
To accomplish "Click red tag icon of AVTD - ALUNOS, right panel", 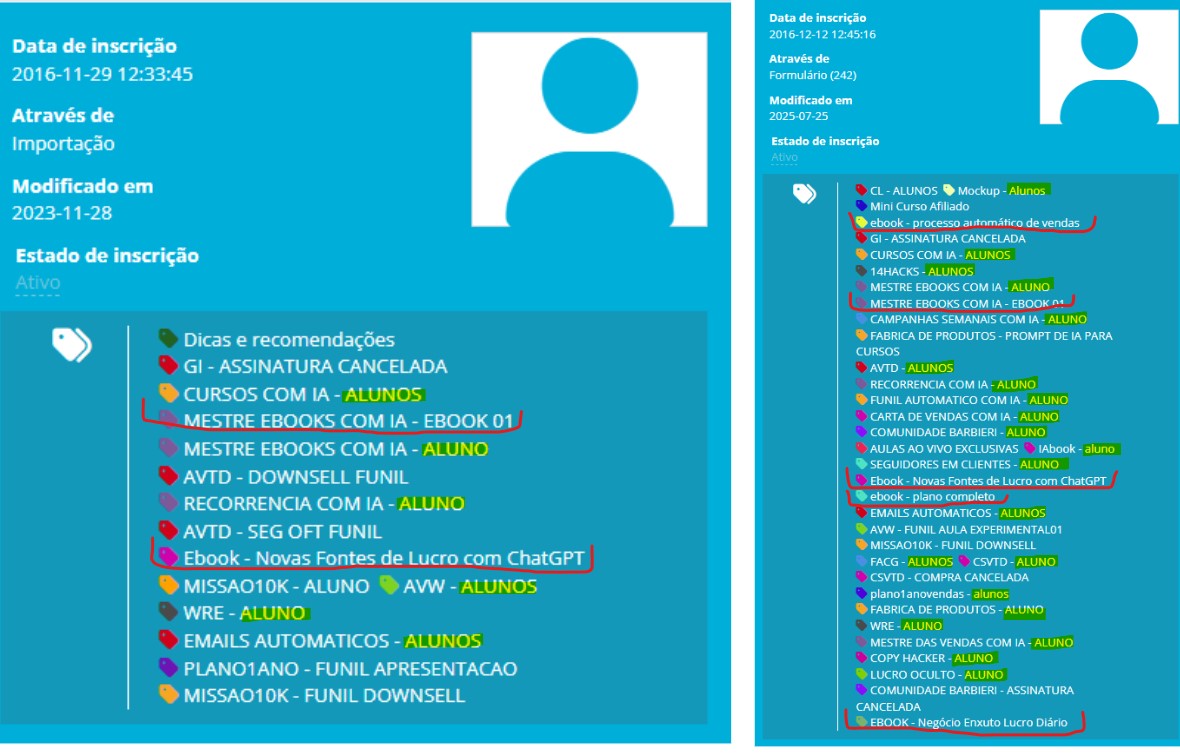I will coord(862,367).
